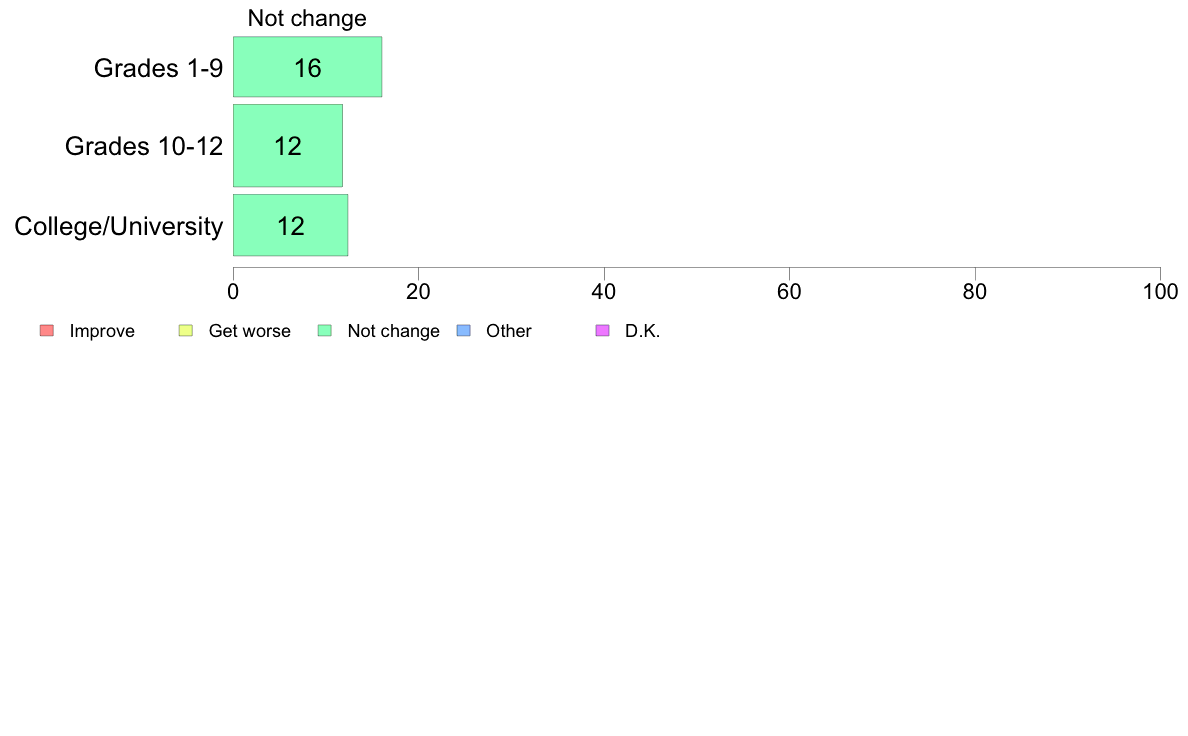This screenshot has height=736, width=1188.
Task: Select the Improve legend label
Action: 102,331
